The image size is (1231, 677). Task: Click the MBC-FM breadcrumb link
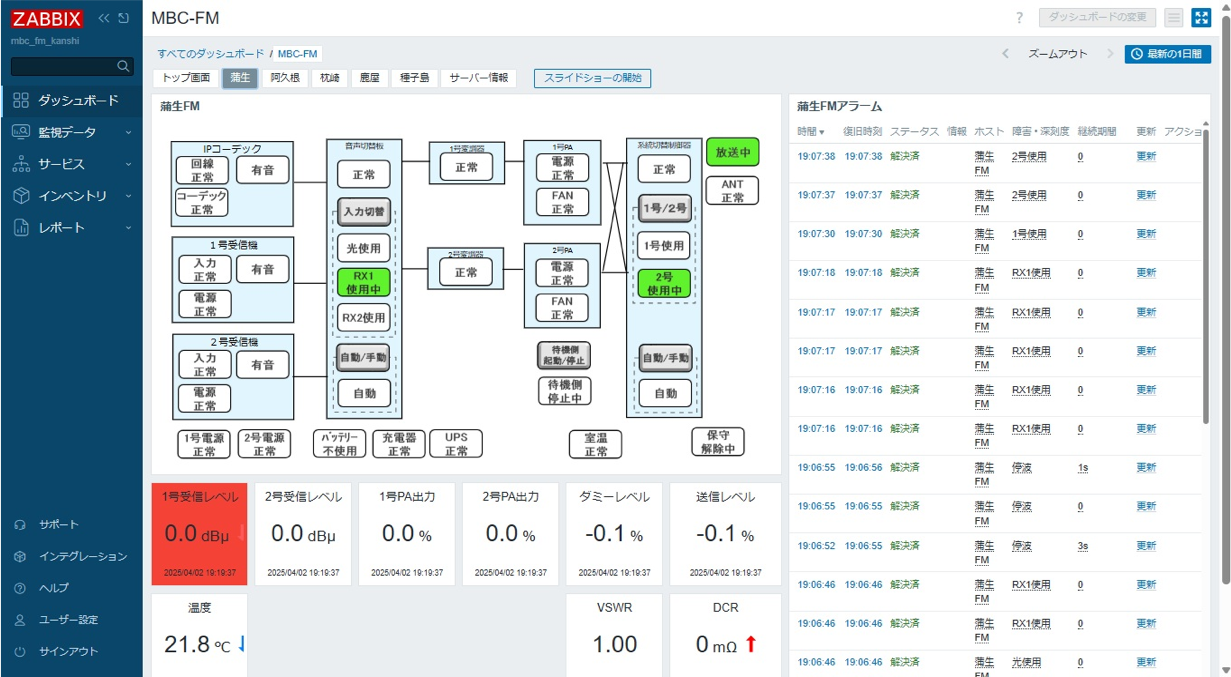point(298,54)
